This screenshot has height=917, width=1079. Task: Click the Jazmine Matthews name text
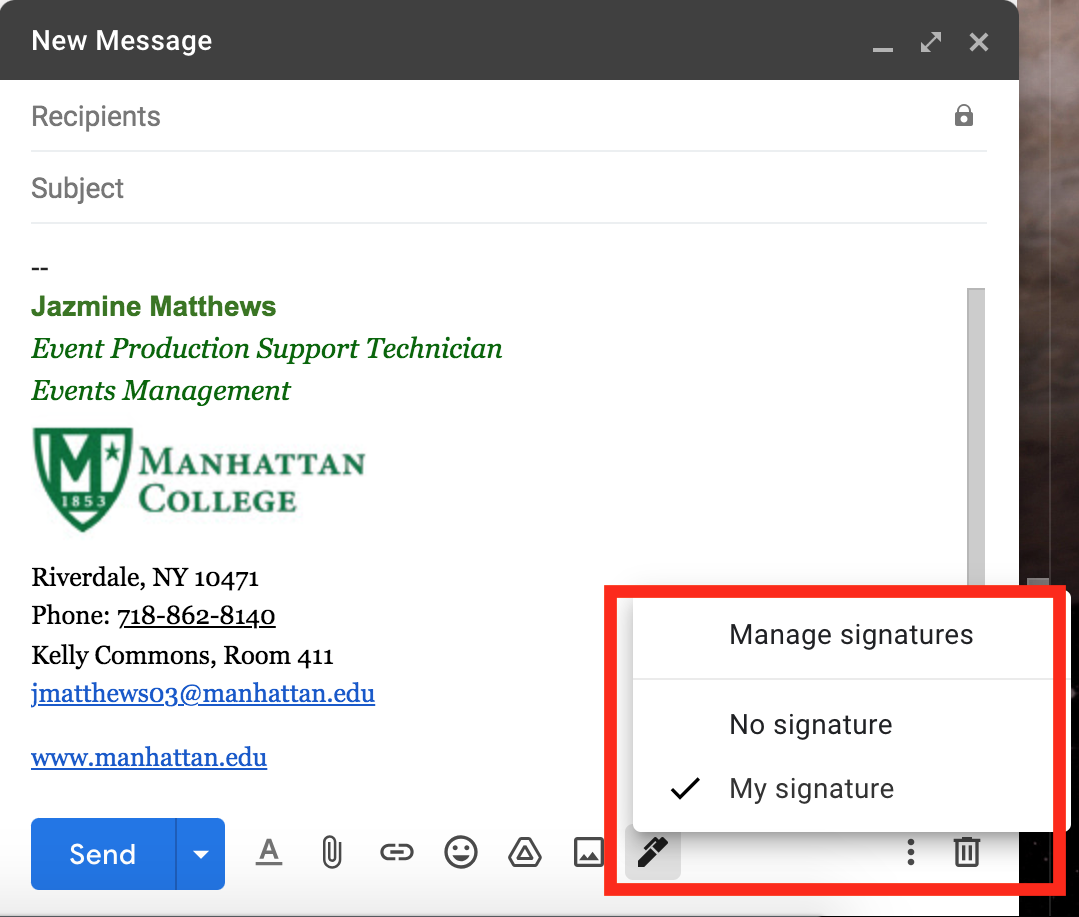tap(153, 307)
